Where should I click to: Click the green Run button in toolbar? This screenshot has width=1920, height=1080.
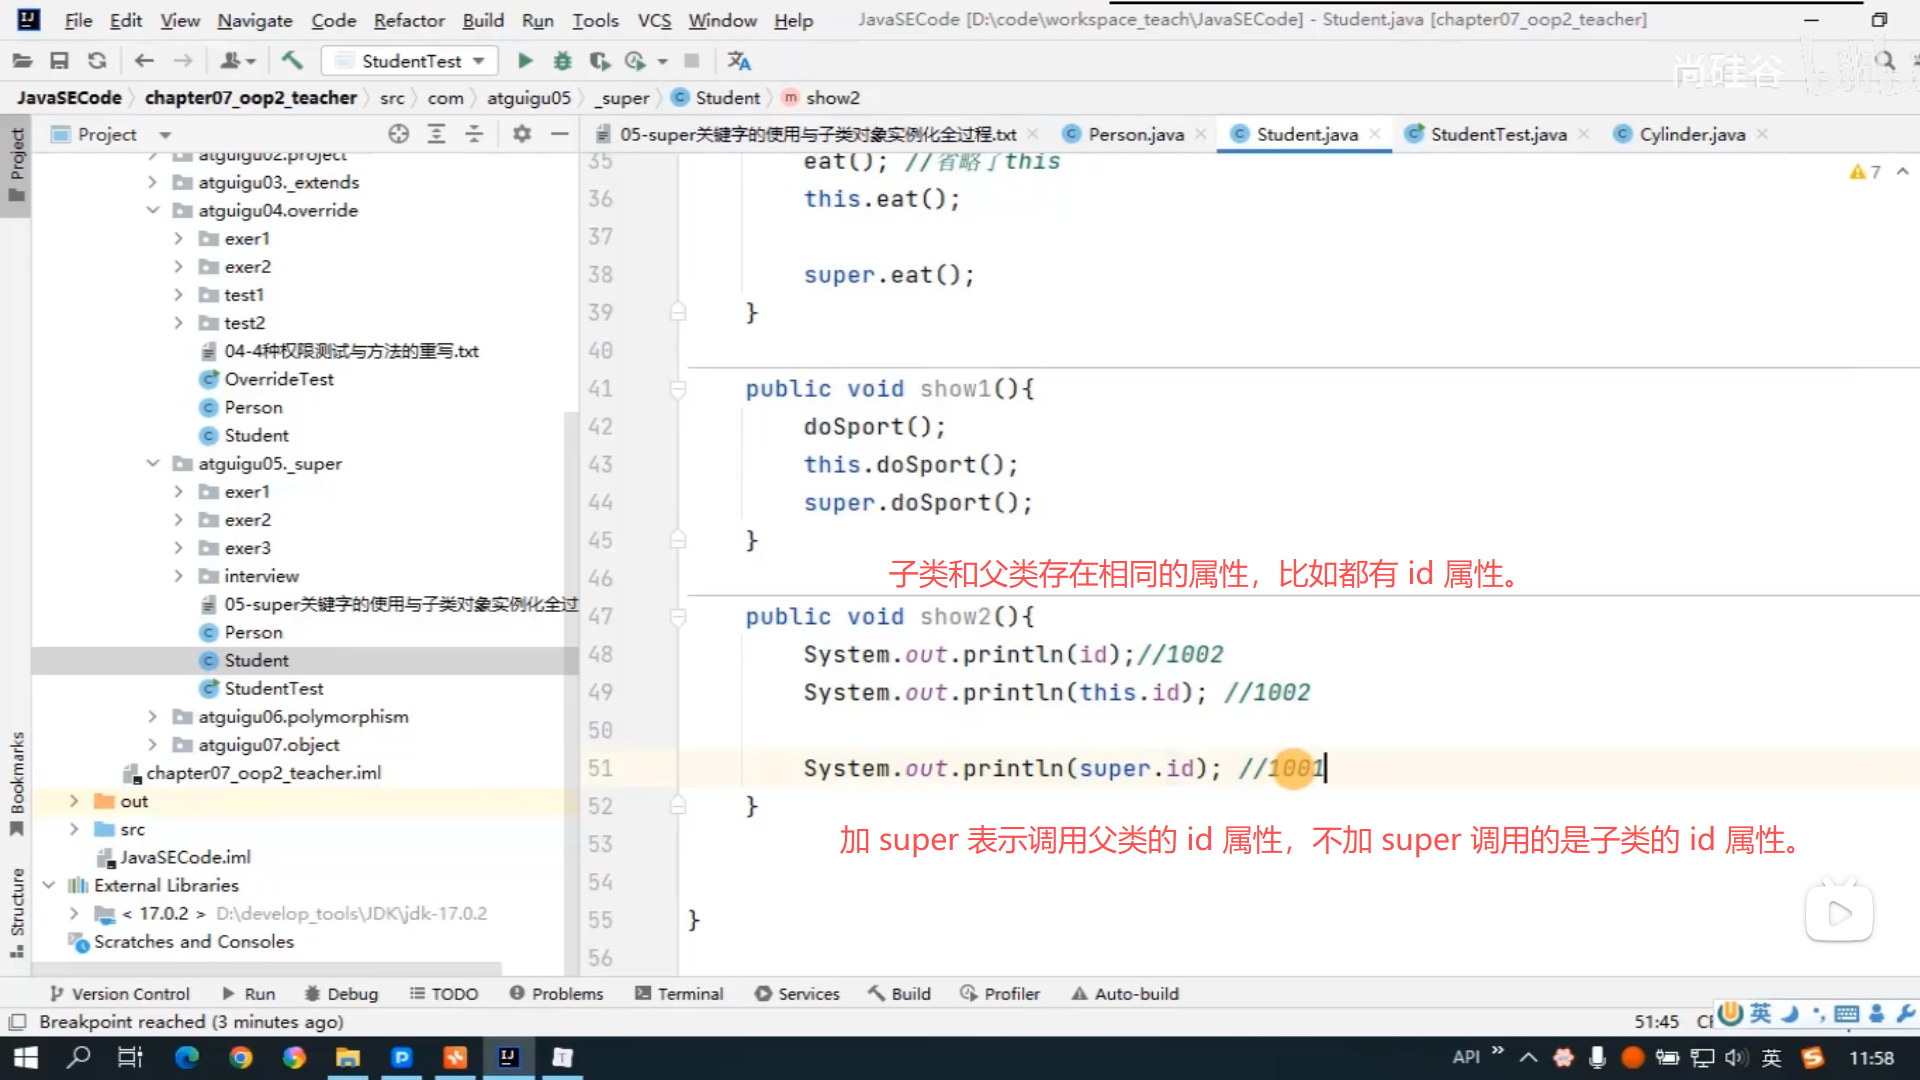click(525, 61)
